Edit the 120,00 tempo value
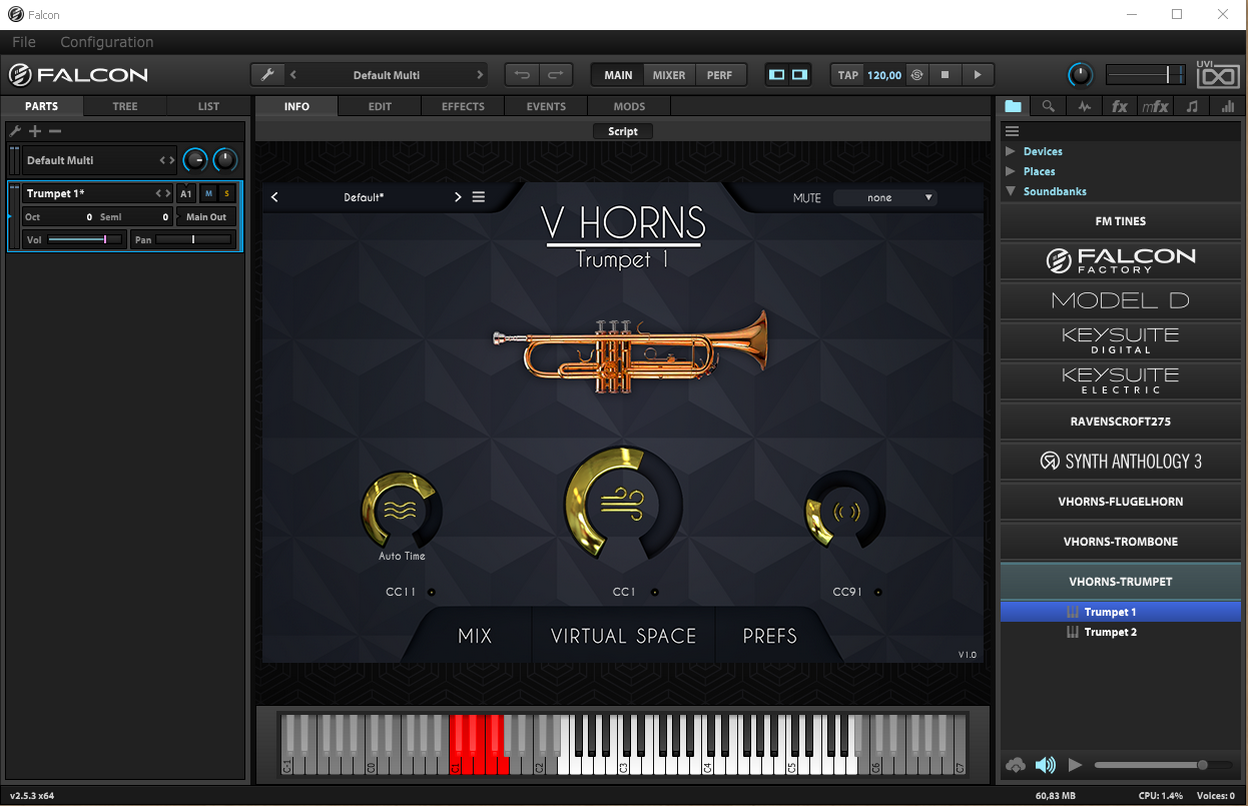The width and height of the screenshot is (1248, 806). click(x=884, y=75)
